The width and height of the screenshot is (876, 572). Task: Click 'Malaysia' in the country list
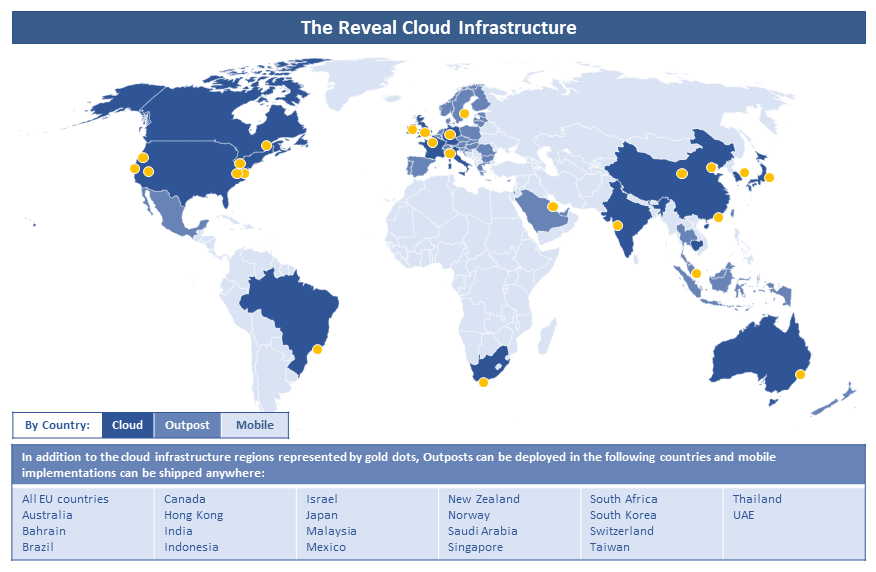point(331,531)
